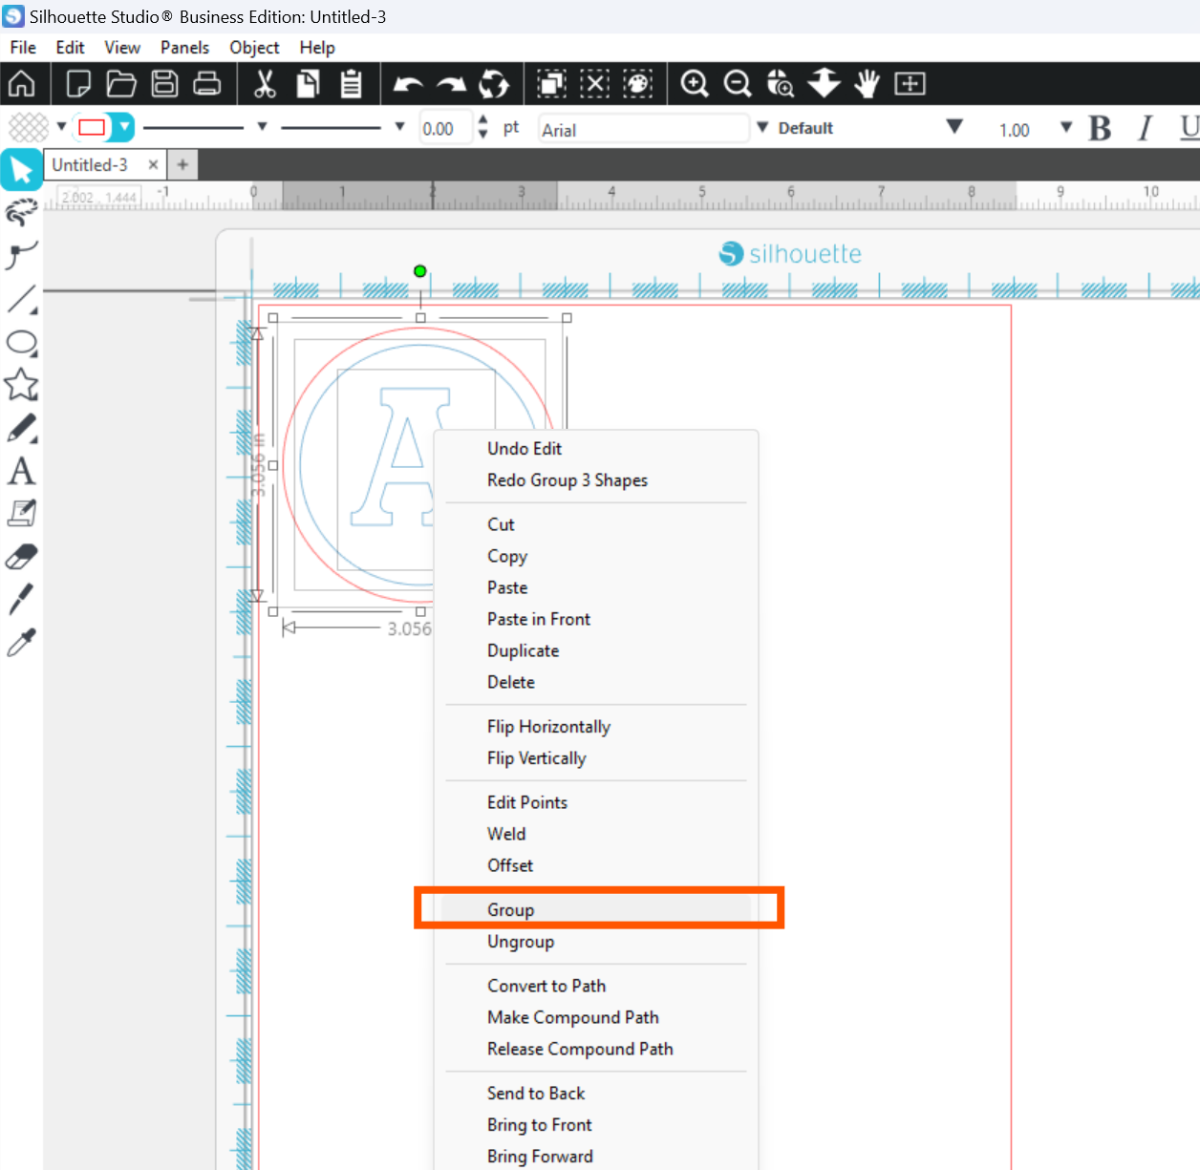Zoom in with the magnifier plus icon
The image size is (1200, 1170).
pos(694,84)
